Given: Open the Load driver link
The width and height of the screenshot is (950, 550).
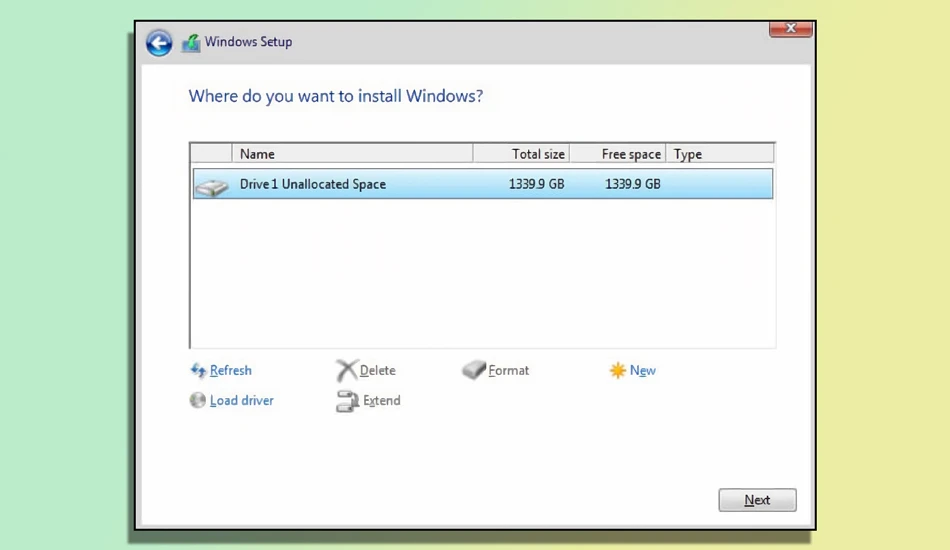Looking at the screenshot, I should (x=242, y=400).
